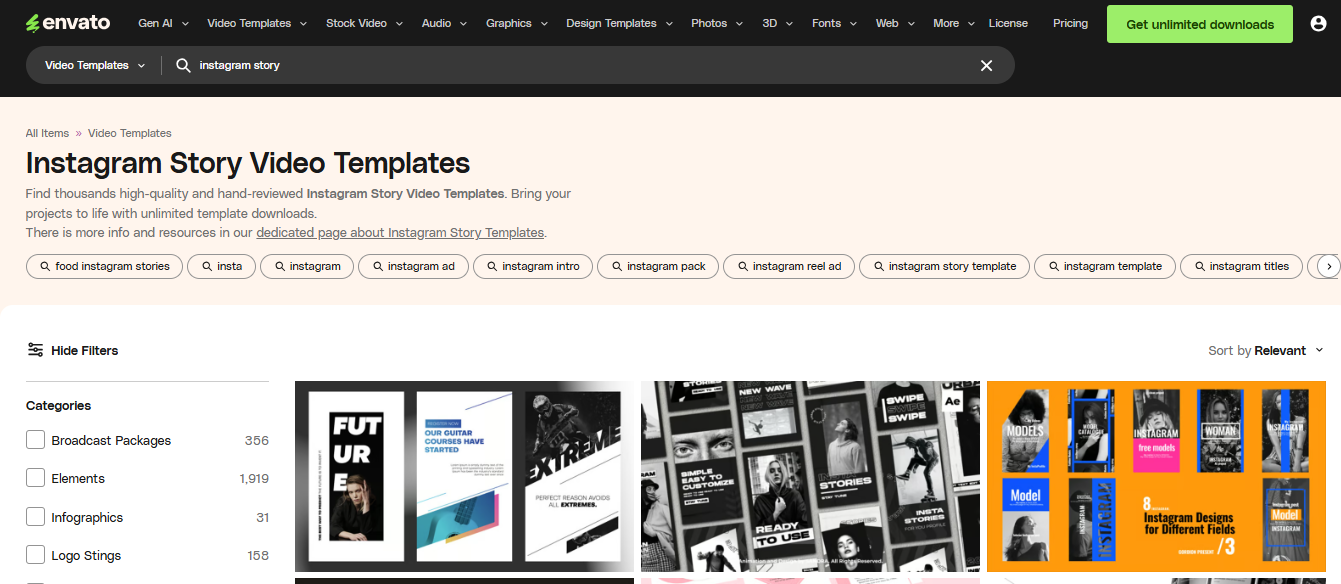Open dedicated page about Instagram Story Templates
Screen dimensions: 1341x584
tap(400, 232)
